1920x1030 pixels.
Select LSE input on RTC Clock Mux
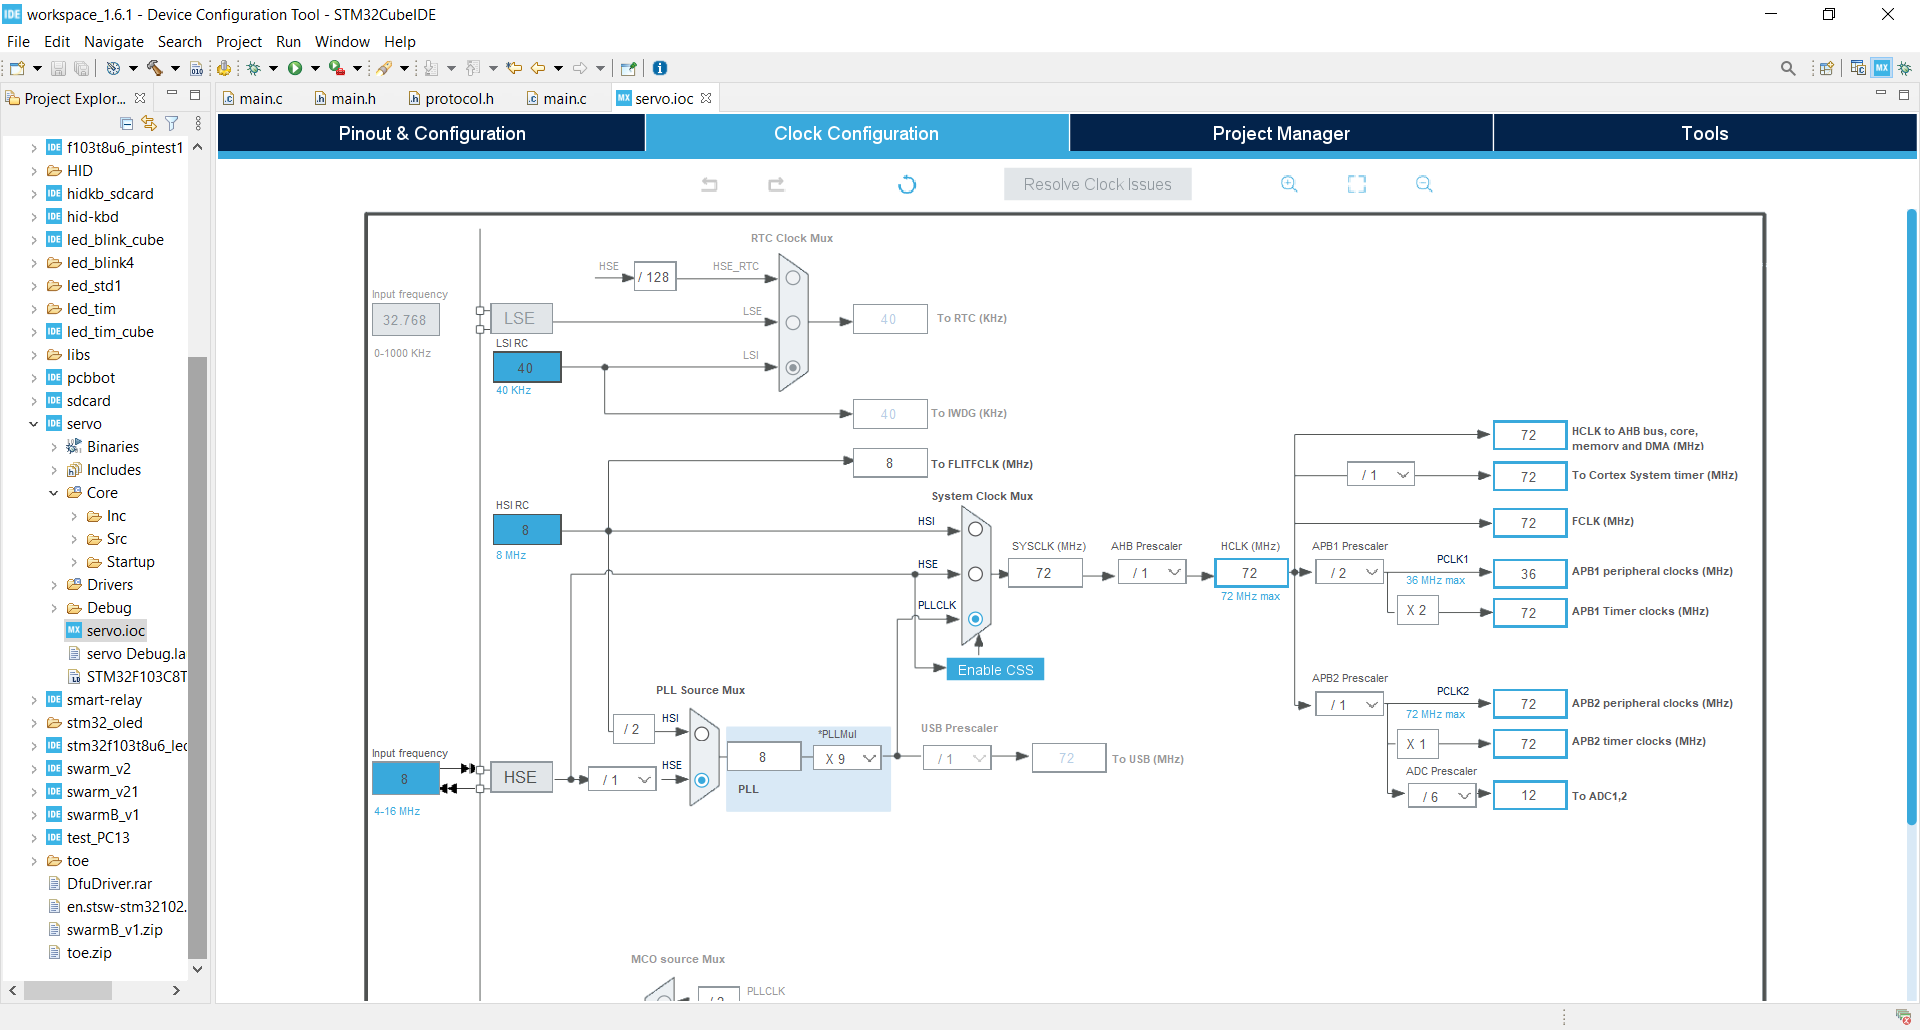(x=793, y=323)
